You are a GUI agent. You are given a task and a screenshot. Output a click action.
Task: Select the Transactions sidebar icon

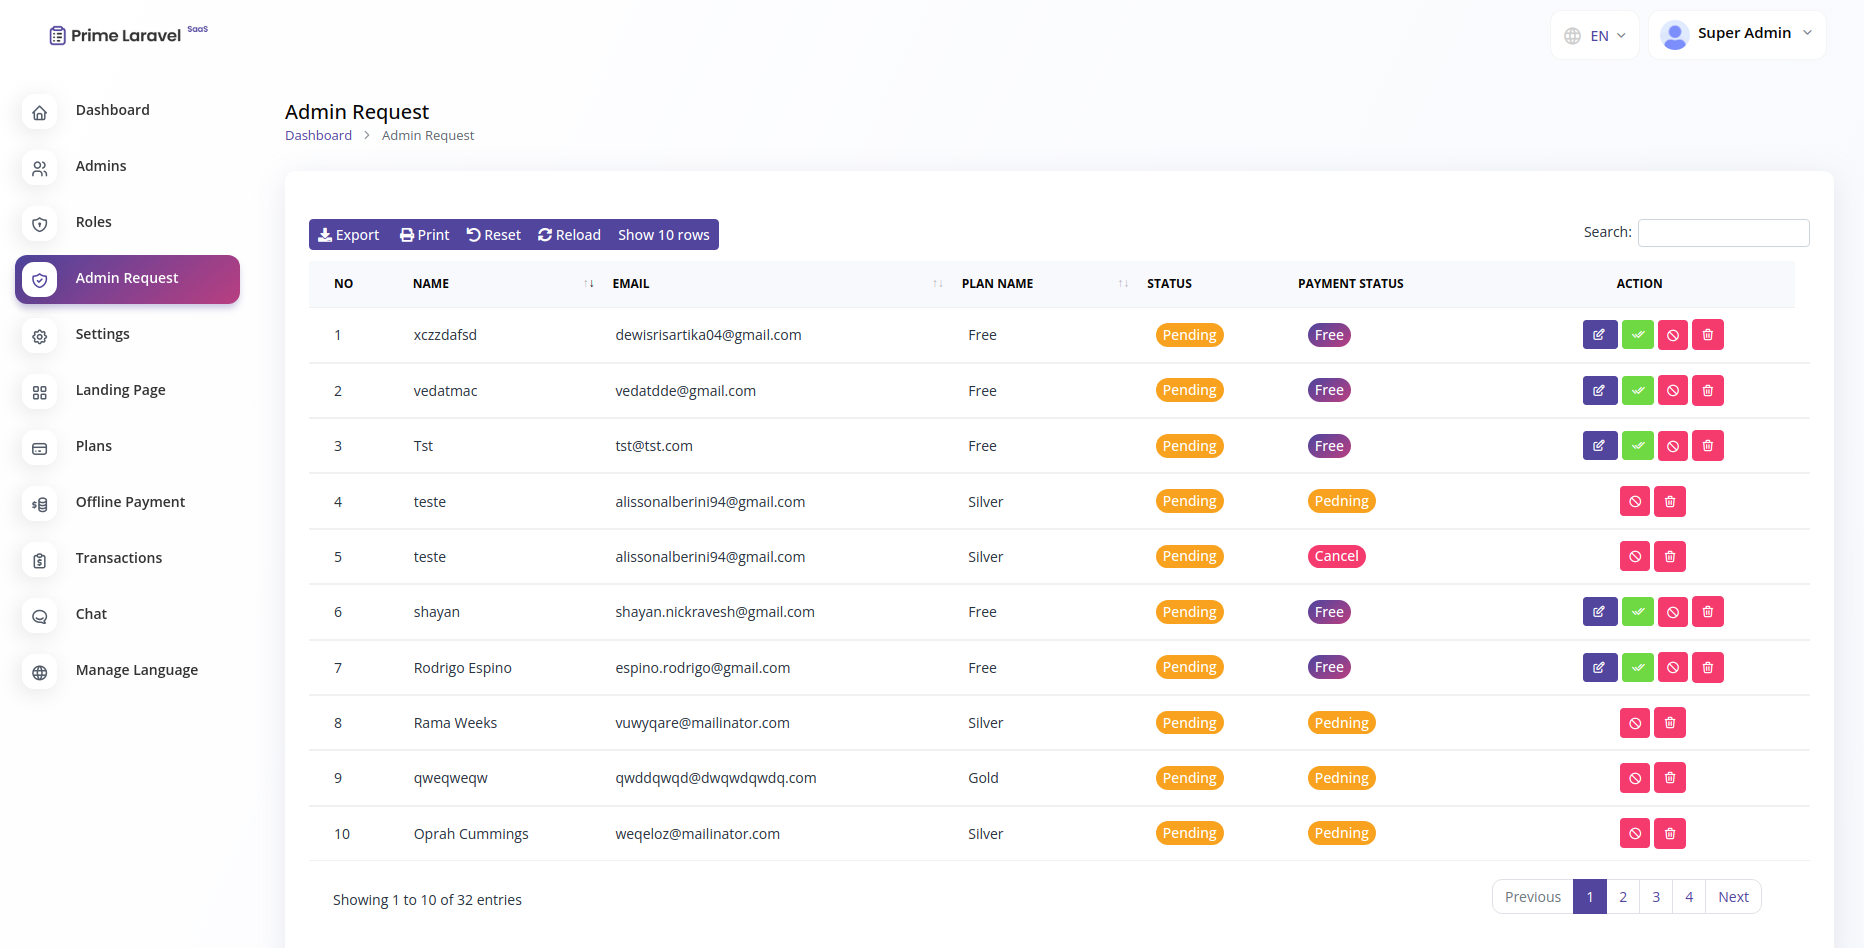pyautogui.click(x=39, y=560)
